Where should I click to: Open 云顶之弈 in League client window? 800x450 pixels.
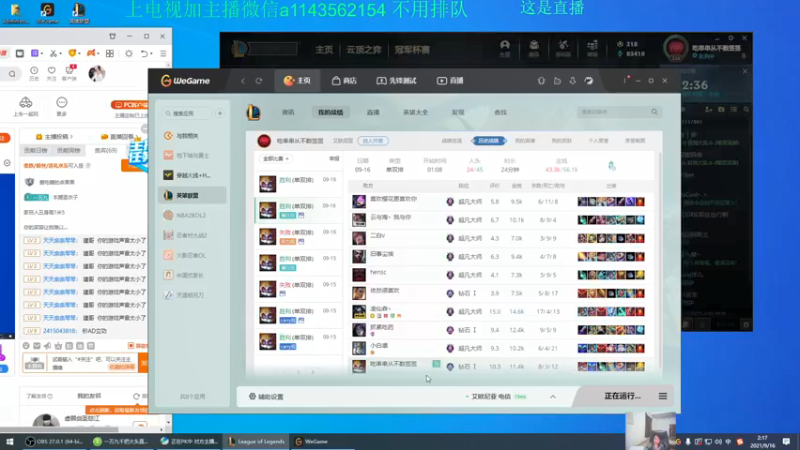[x=364, y=49]
